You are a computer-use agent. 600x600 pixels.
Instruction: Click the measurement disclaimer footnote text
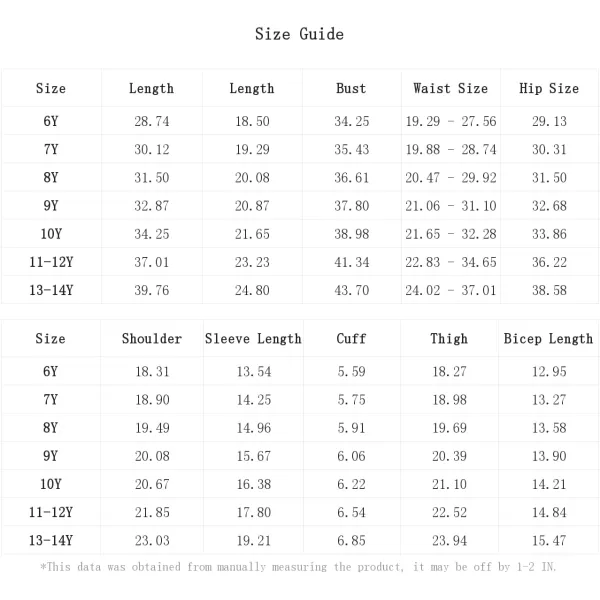tap(298, 567)
